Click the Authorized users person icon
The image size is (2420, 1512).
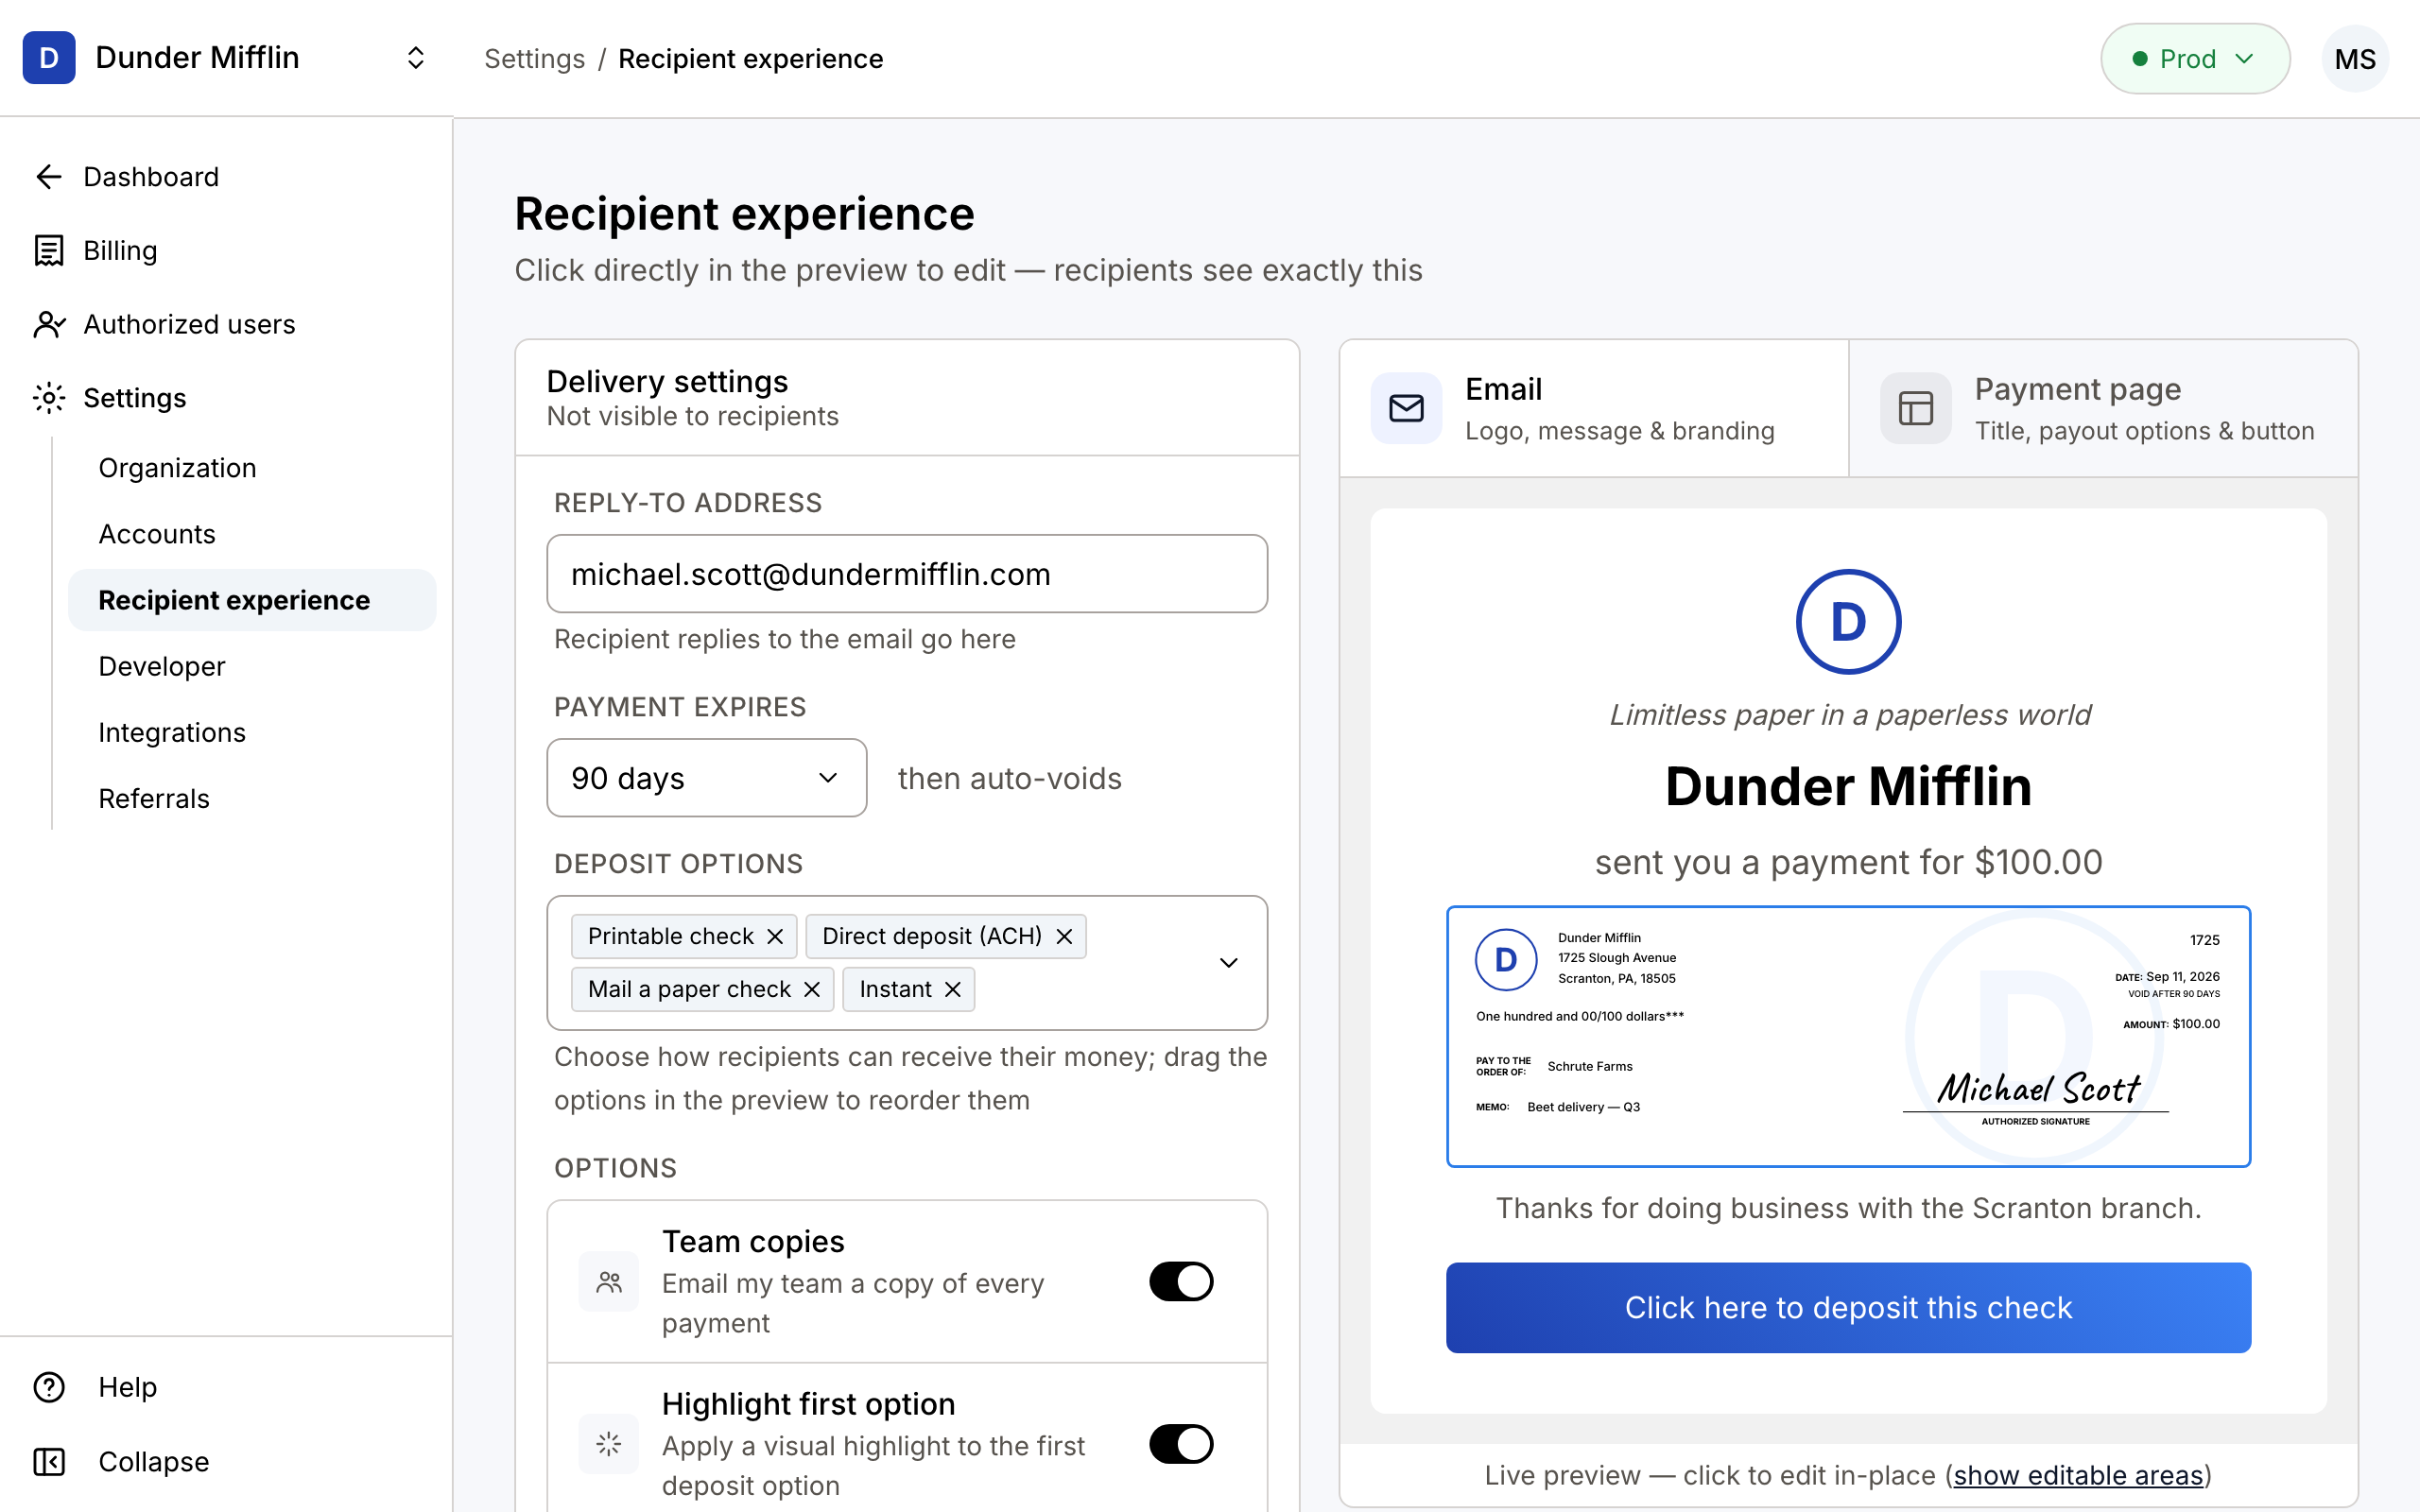pyautogui.click(x=49, y=325)
